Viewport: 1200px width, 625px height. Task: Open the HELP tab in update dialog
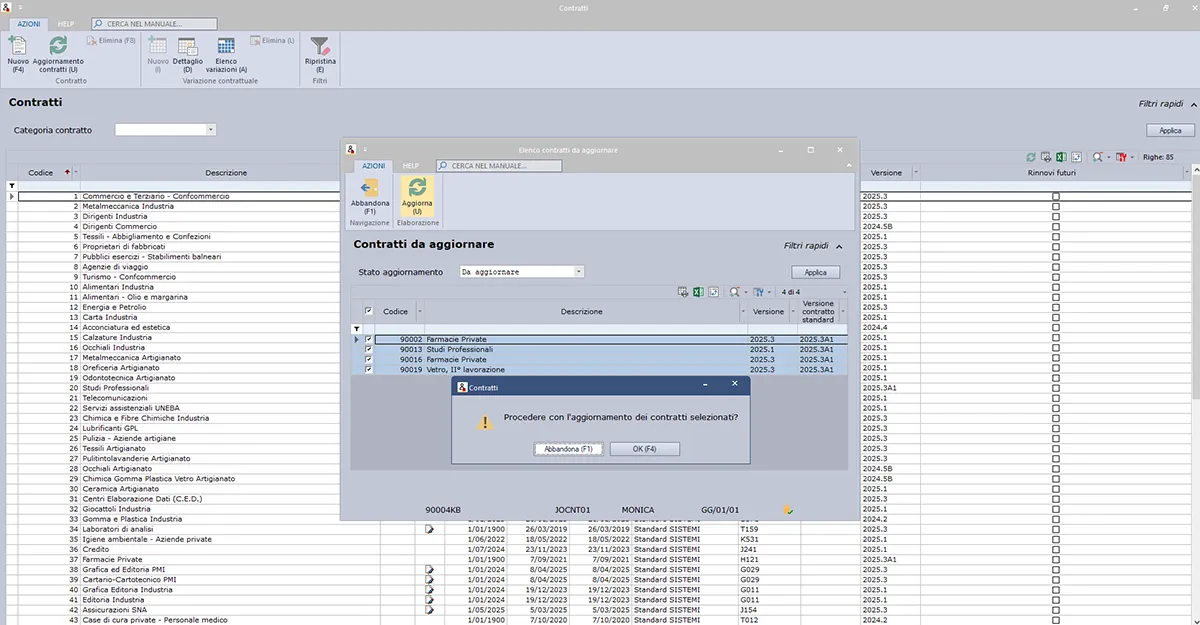410,166
